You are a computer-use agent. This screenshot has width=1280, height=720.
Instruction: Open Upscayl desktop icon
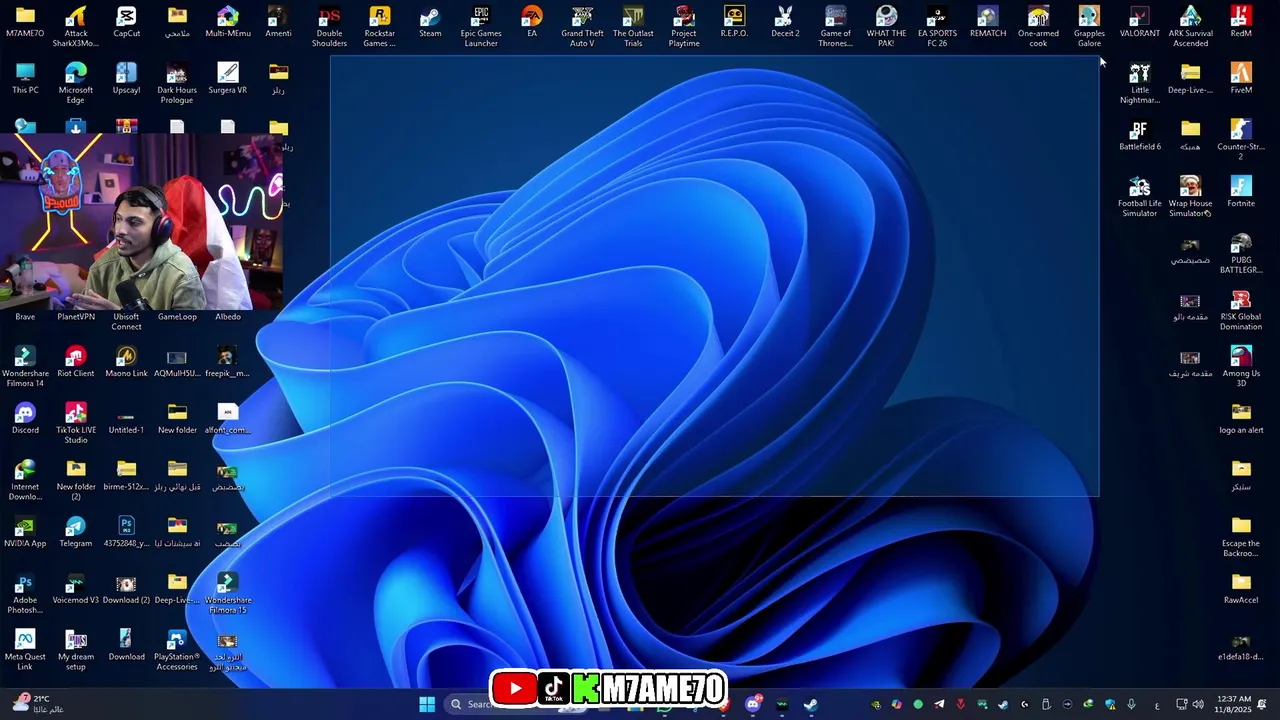point(126,79)
